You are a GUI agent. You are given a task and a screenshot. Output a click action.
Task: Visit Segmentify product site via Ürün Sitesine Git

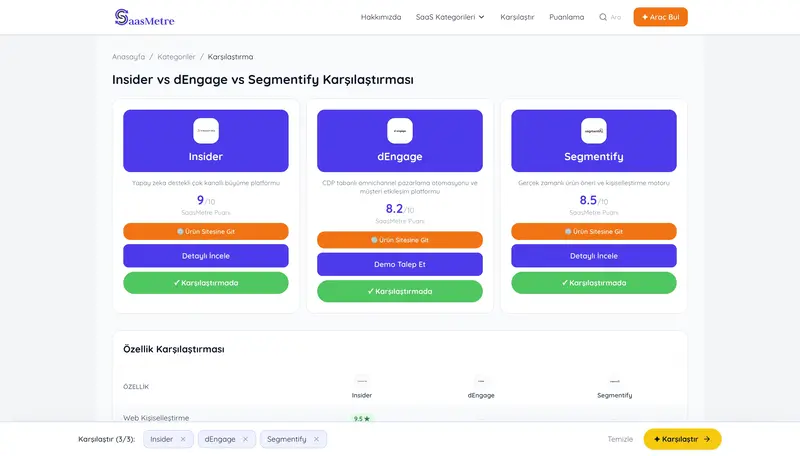click(x=594, y=231)
